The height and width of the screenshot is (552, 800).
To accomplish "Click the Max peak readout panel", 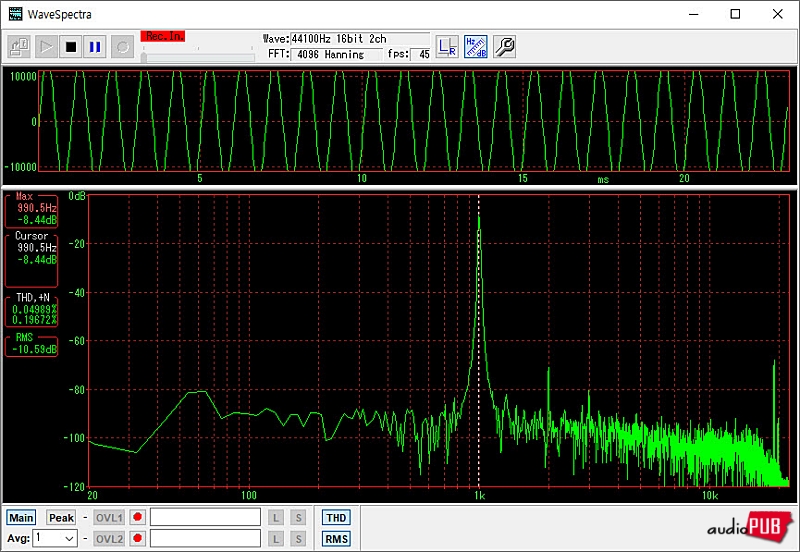I will (31, 208).
